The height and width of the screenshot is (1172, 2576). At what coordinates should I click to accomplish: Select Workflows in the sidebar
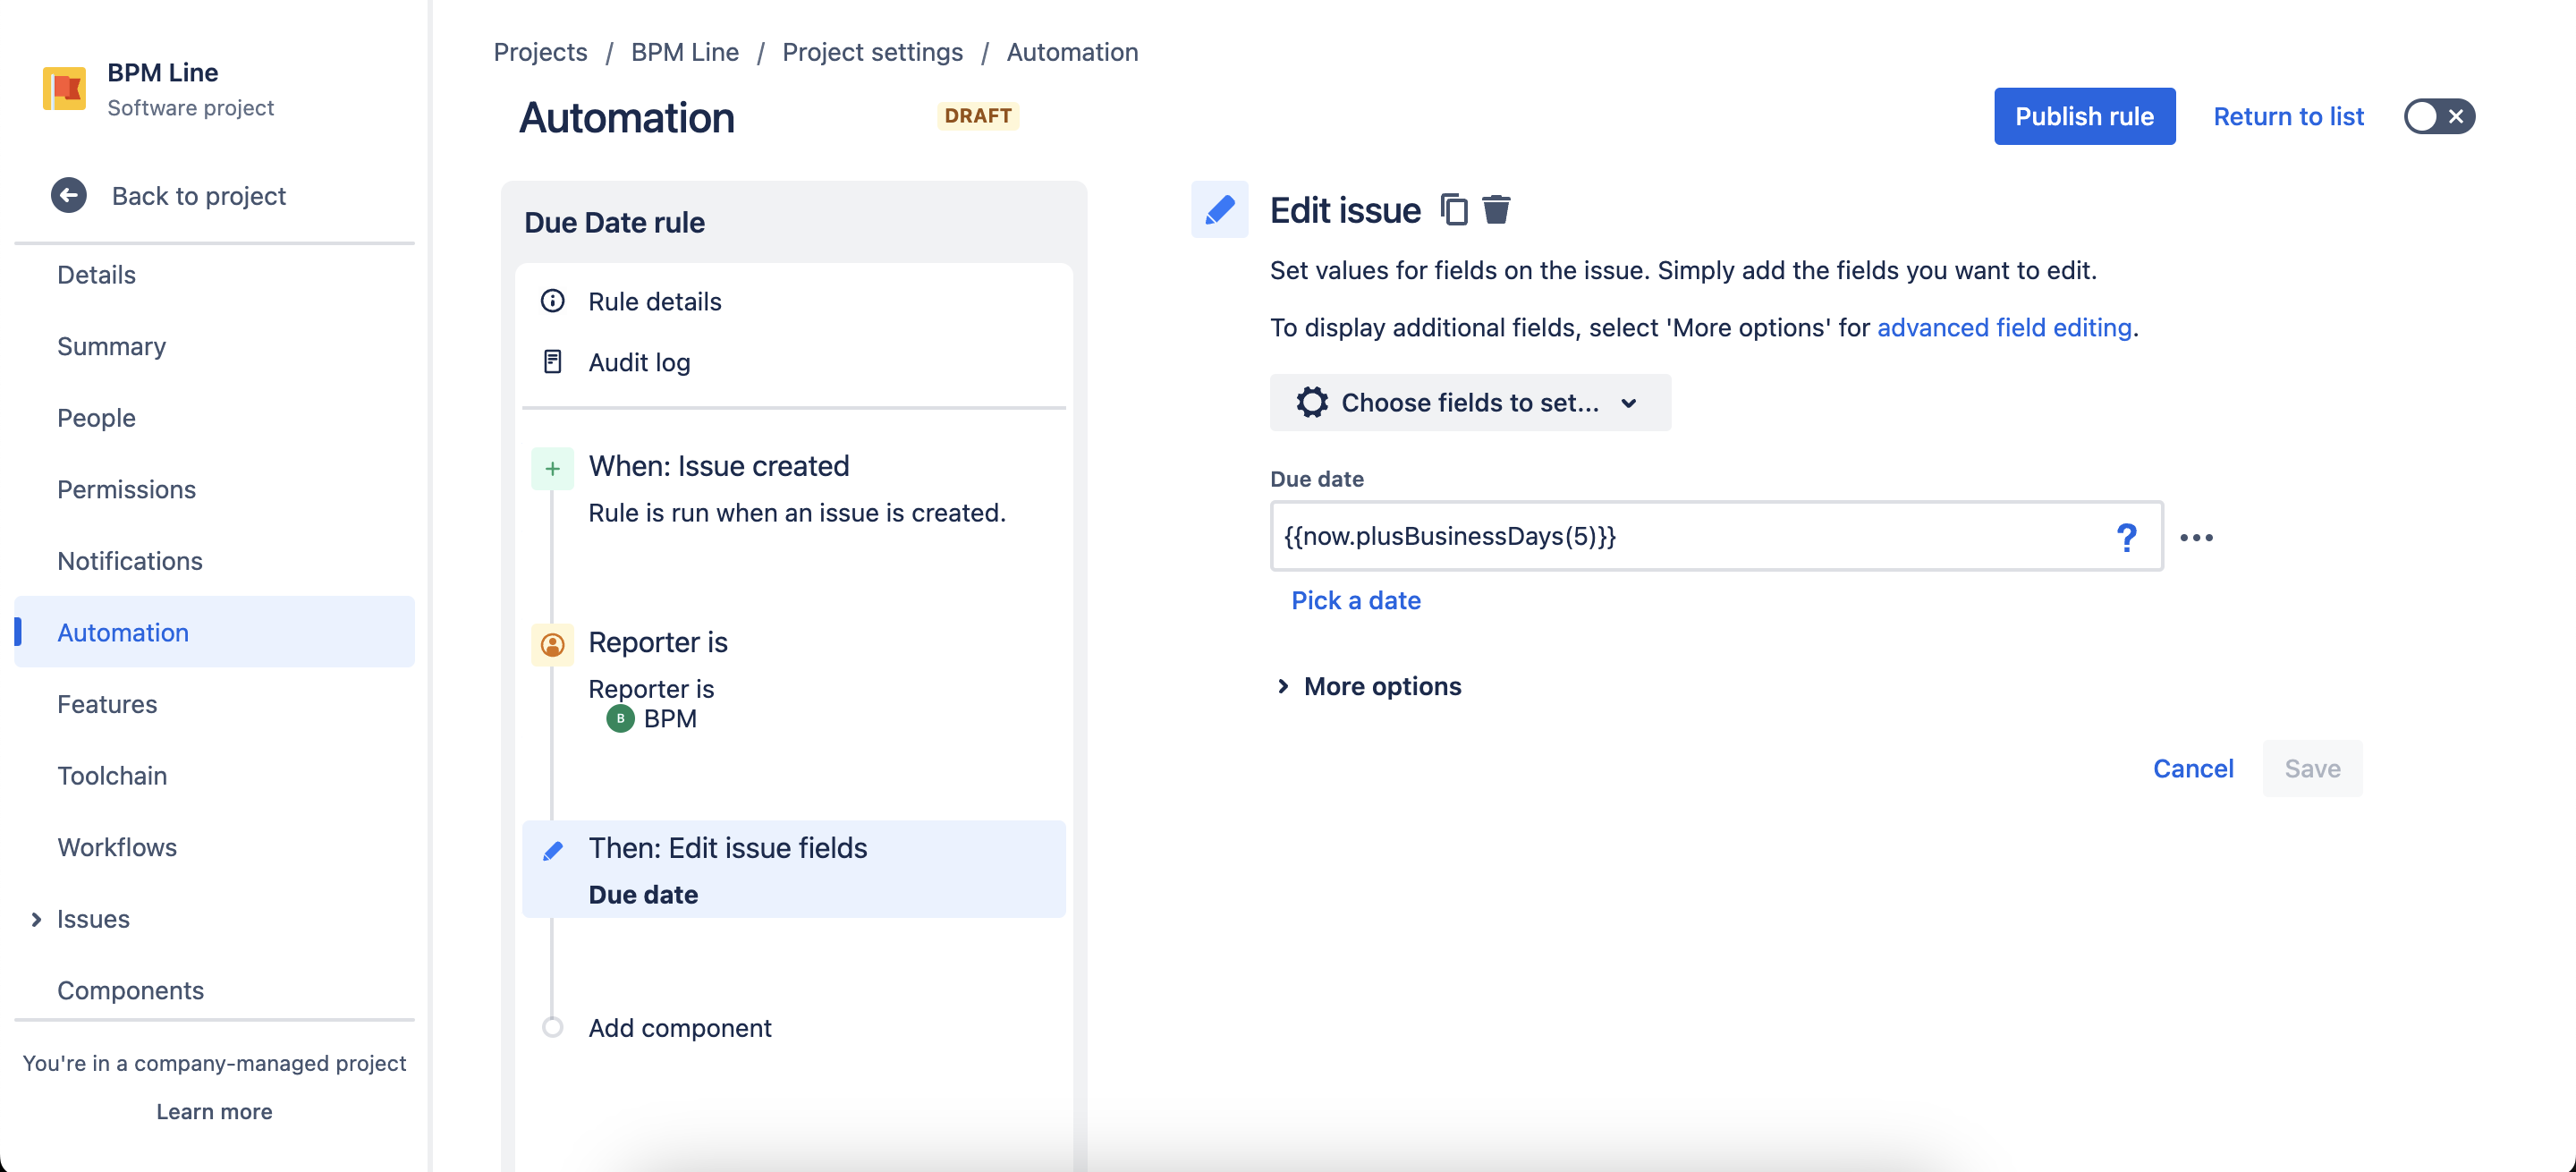pos(117,847)
